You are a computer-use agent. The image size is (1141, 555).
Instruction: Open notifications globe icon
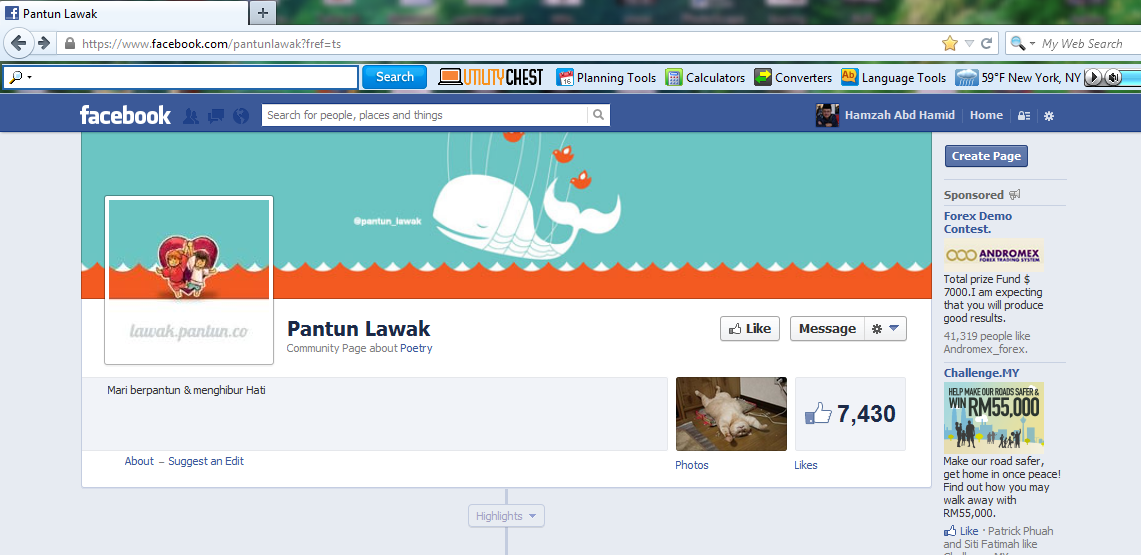pos(241,115)
